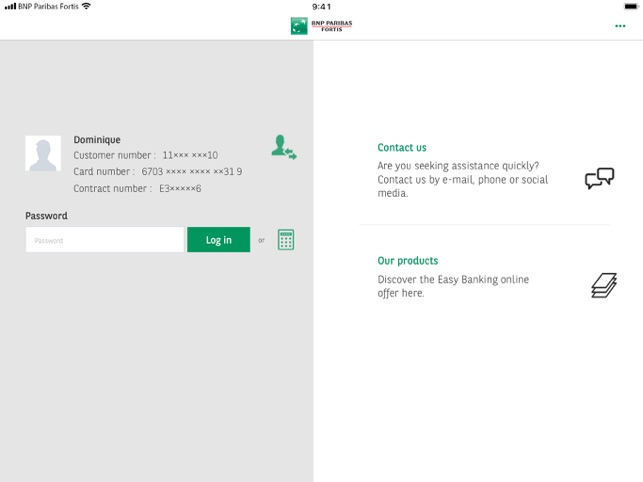
Task: Tap the Wi-Fi status icon
Action: 86,6
